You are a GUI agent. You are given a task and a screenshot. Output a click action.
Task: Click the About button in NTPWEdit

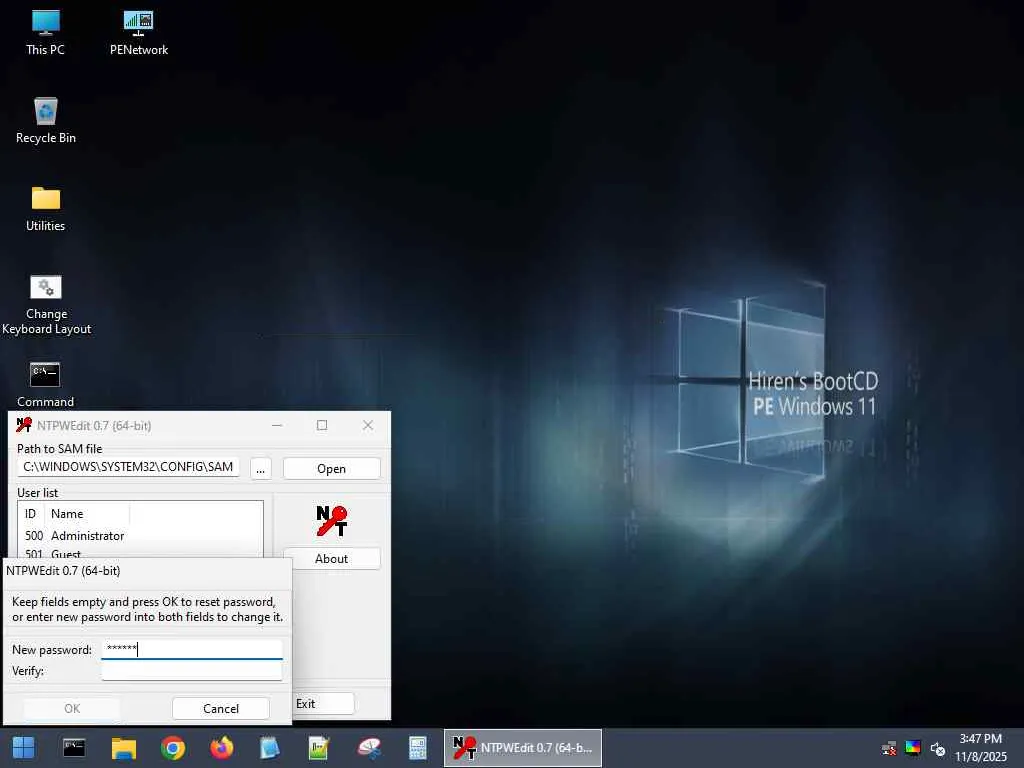[332, 559]
